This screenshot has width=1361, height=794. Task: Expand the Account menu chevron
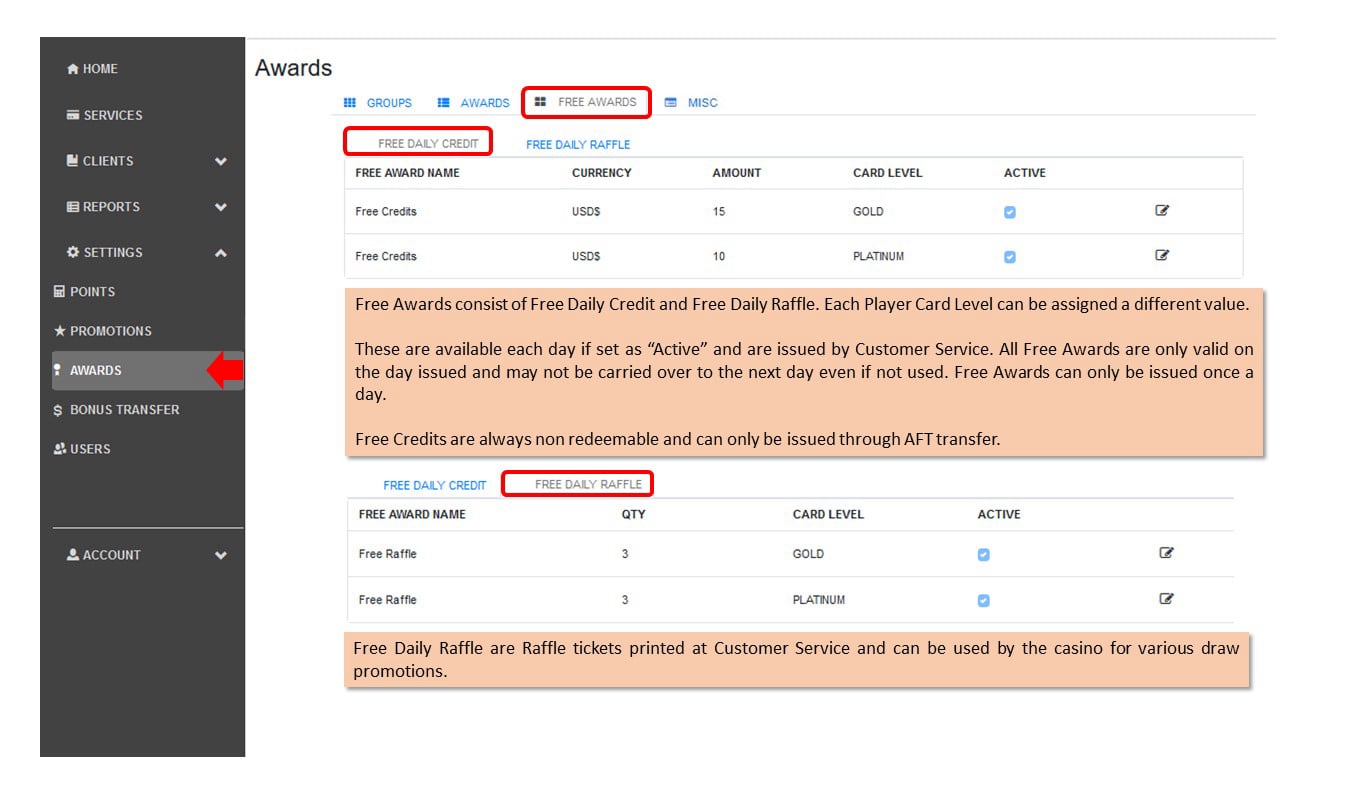(x=221, y=556)
